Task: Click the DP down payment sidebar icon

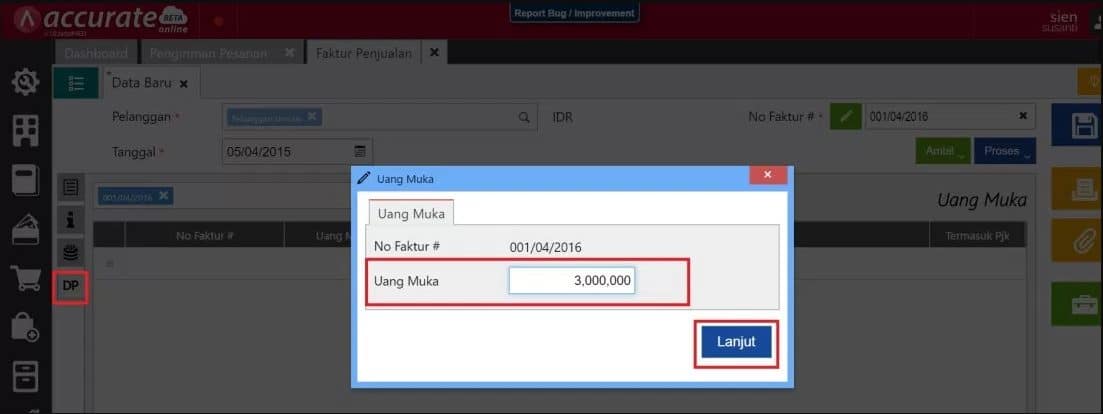Action: click(70, 287)
